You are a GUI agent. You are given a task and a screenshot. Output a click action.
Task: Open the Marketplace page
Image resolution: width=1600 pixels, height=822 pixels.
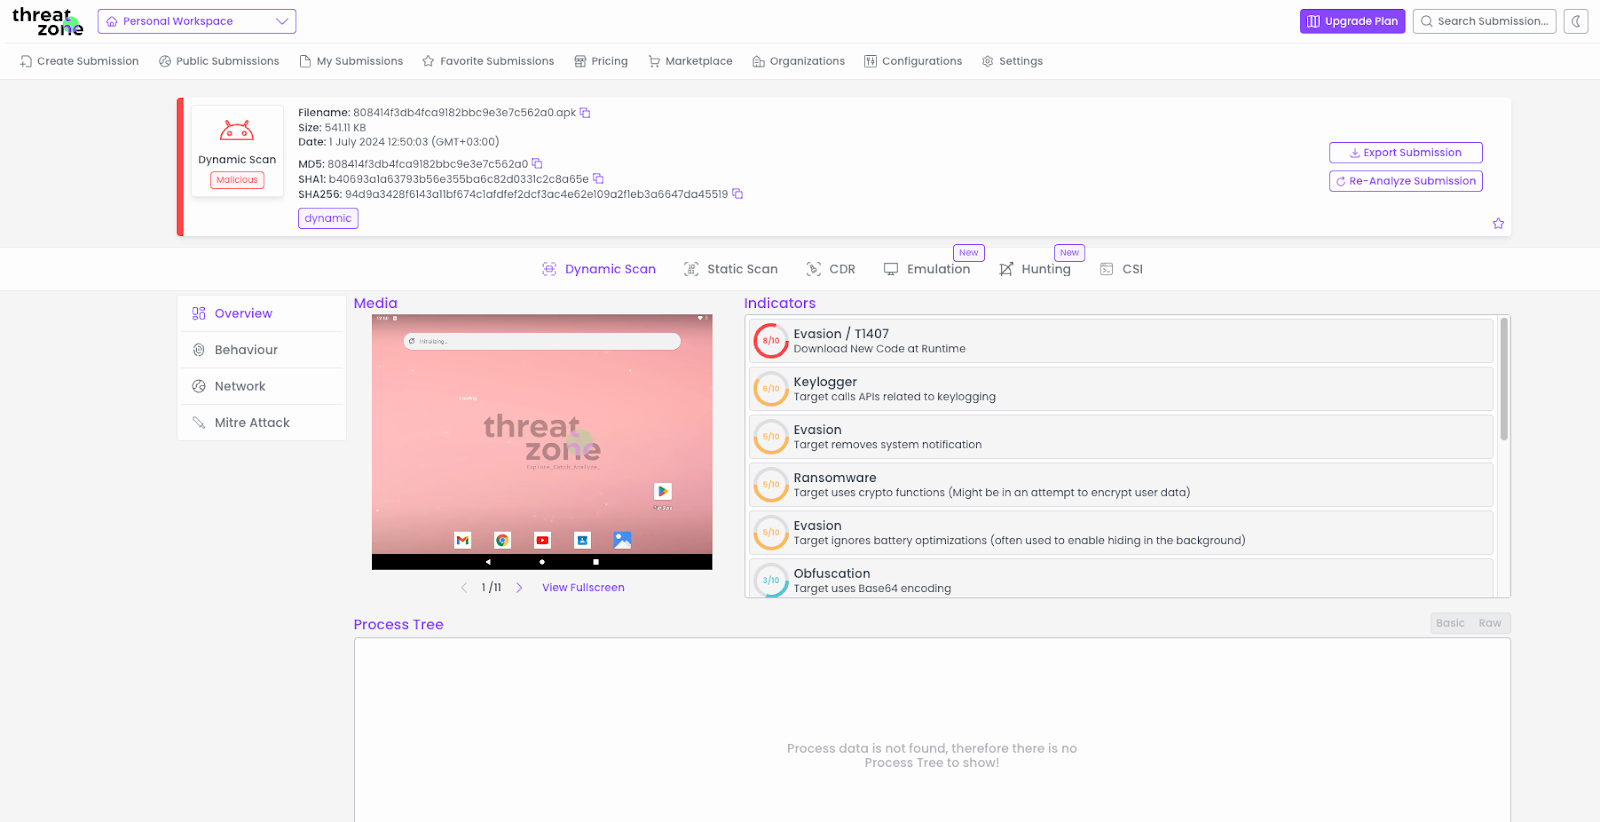pyautogui.click(x=690, y=61)
